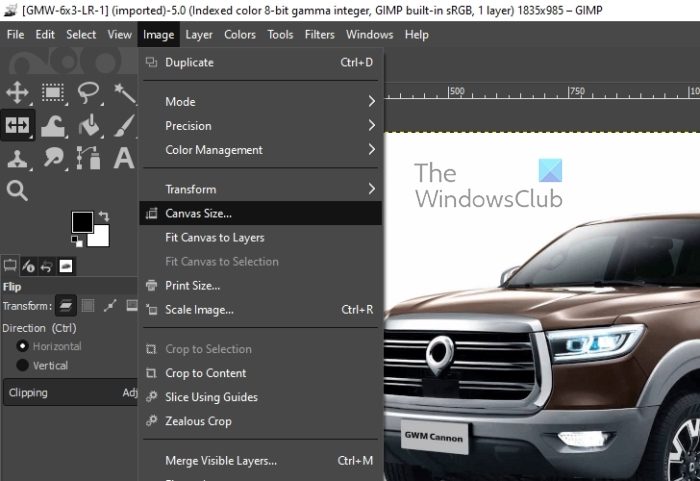Select the Zoom magnifier tool
700x481 pixels.
click(x=17, y=191)
